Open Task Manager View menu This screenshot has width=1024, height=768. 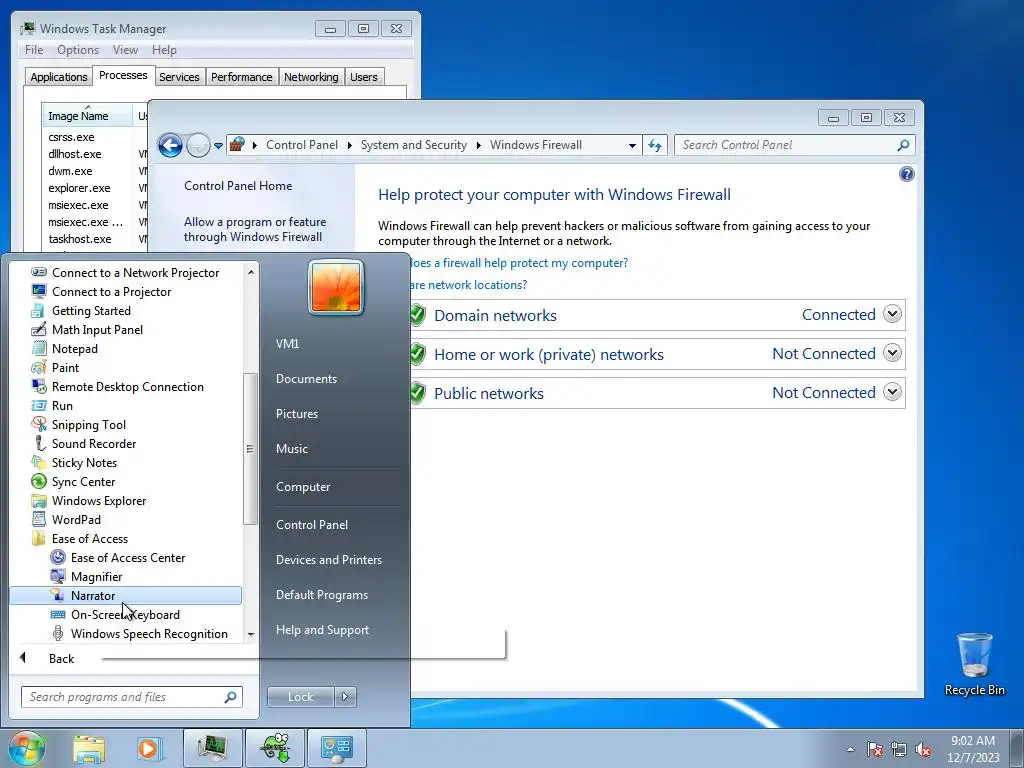click(125, 50)
